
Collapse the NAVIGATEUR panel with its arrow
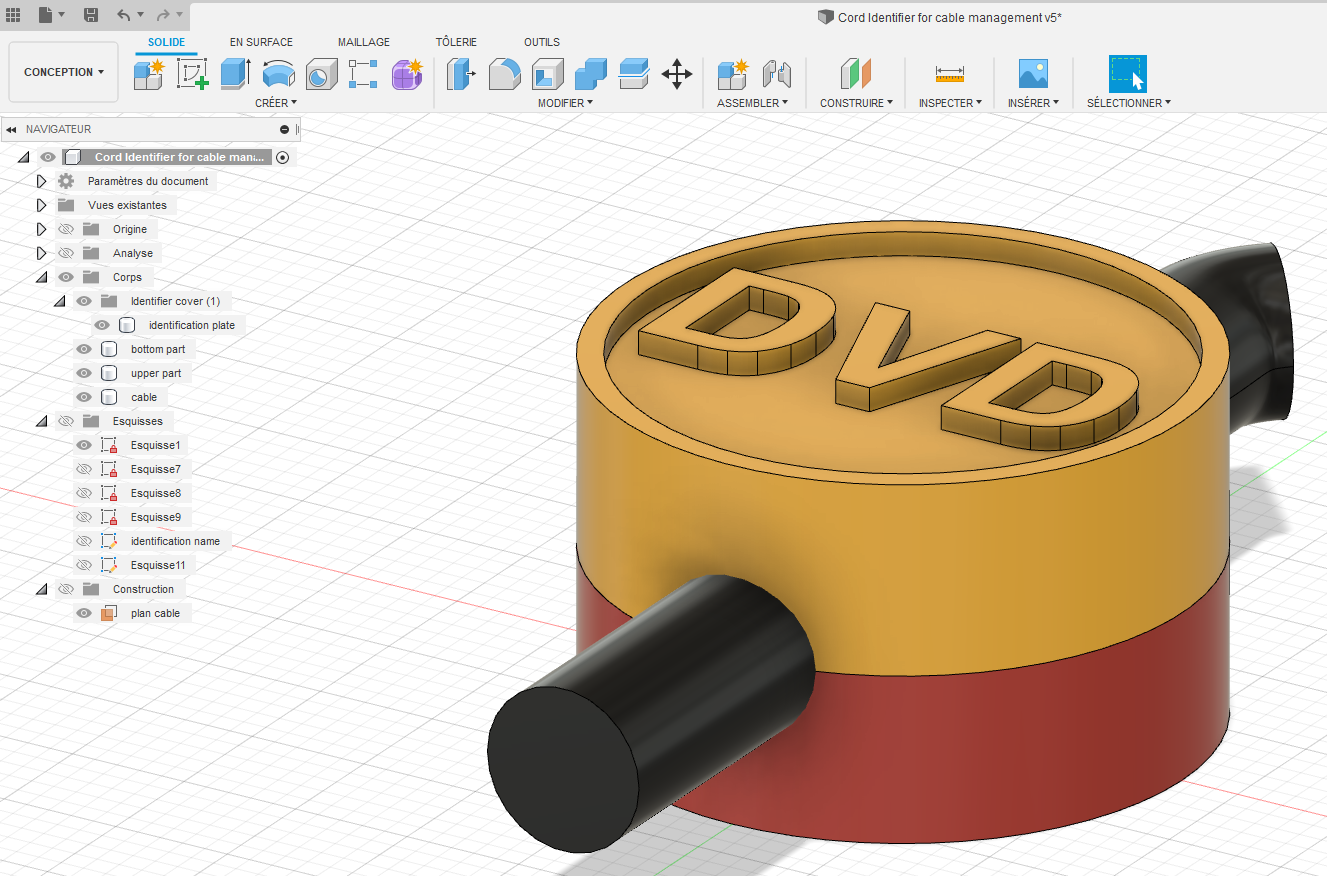point(11,129)
